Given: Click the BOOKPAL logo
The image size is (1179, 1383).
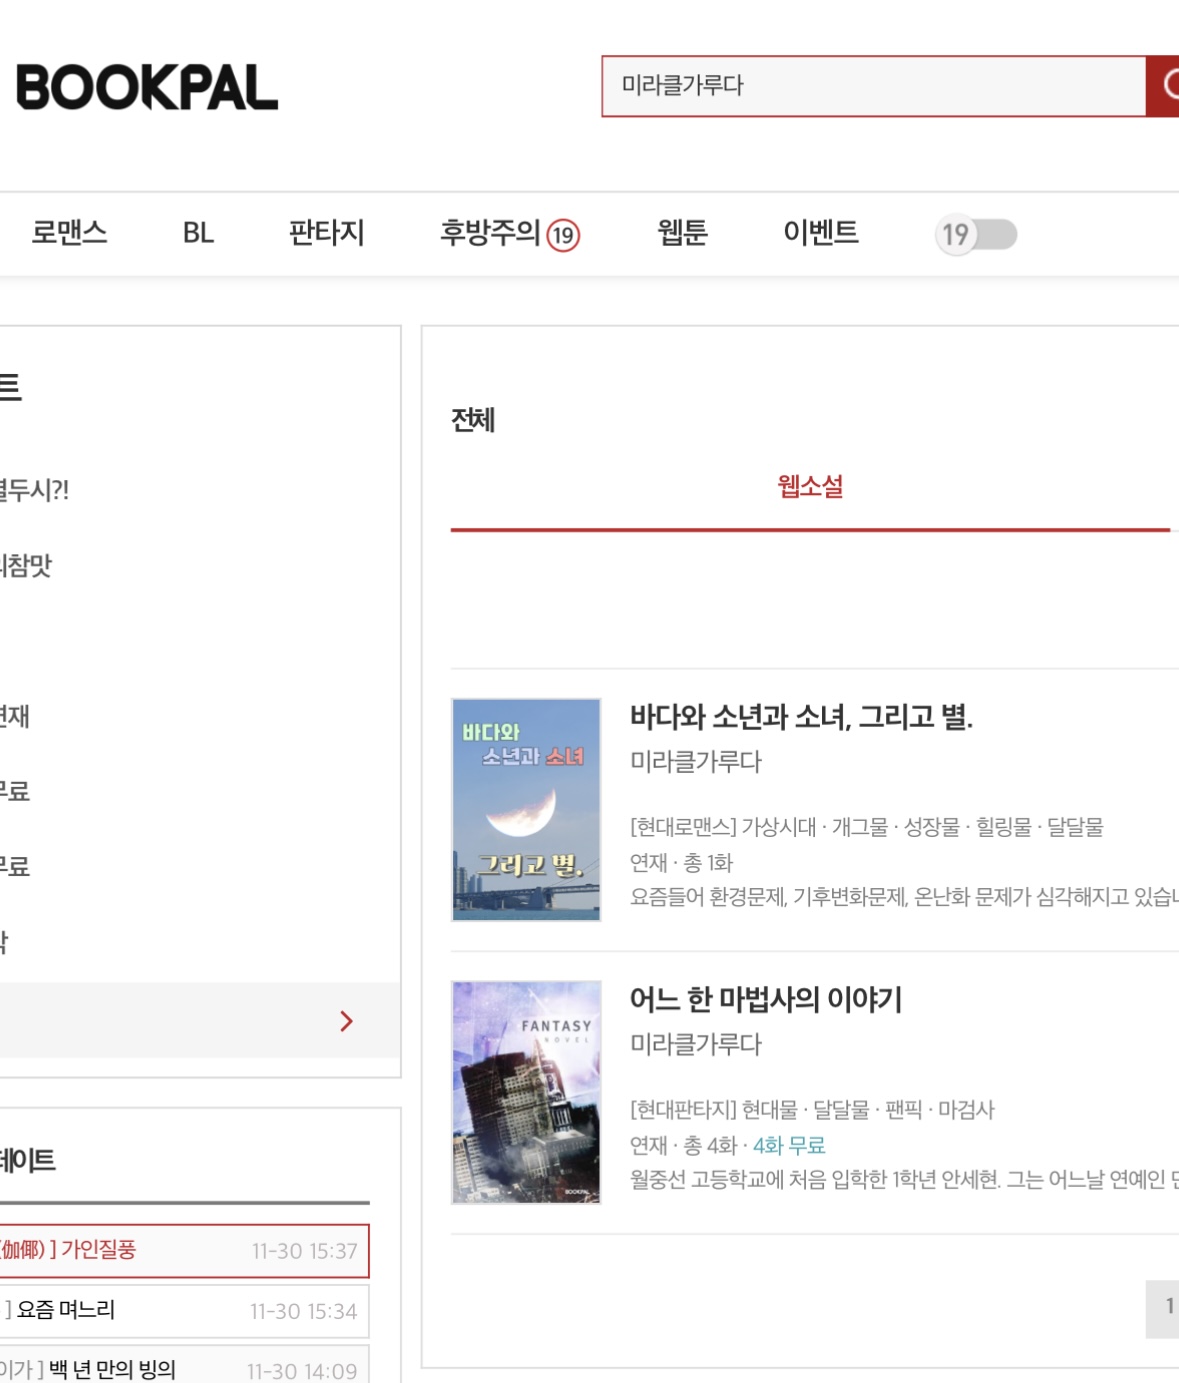Looking at the screenshot, I should tap(147, 87).
